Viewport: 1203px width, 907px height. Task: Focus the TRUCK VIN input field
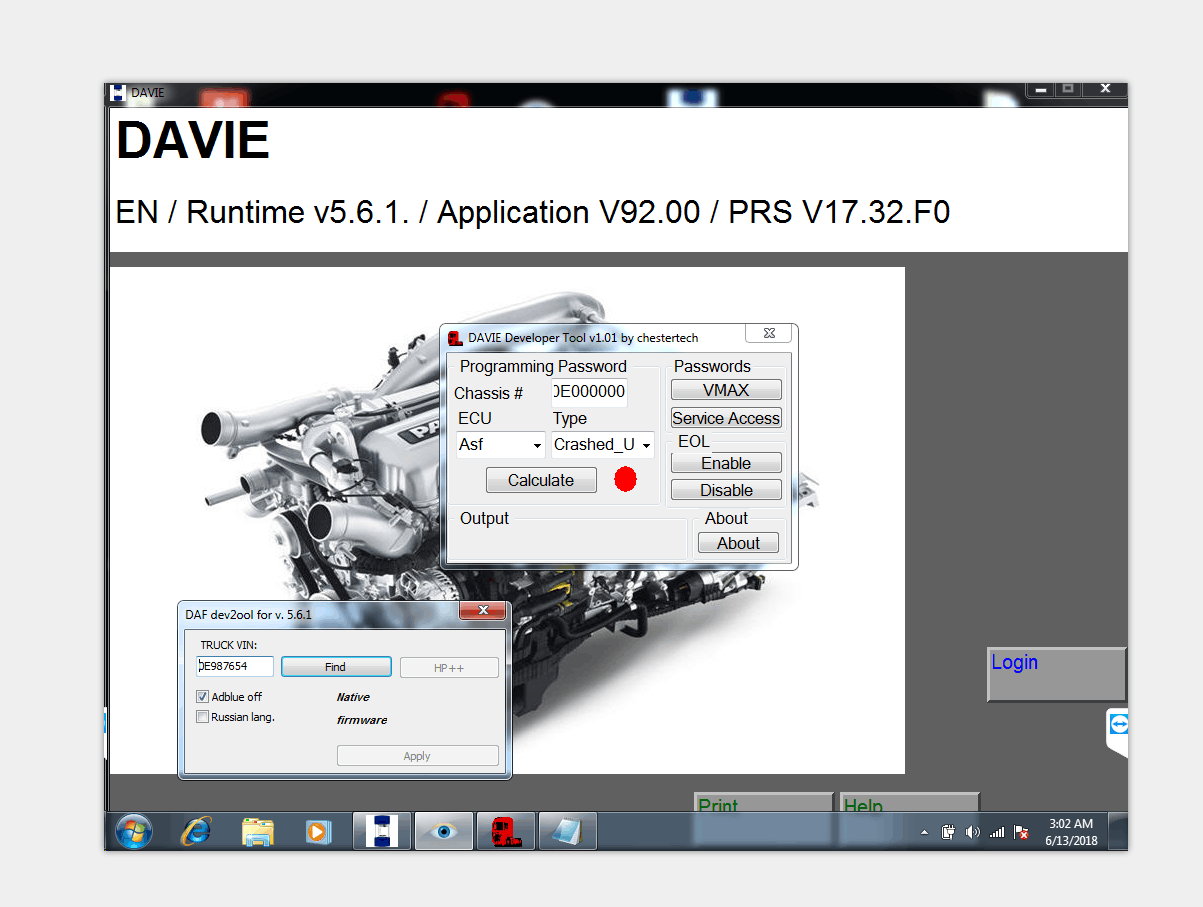pos(235,666)
